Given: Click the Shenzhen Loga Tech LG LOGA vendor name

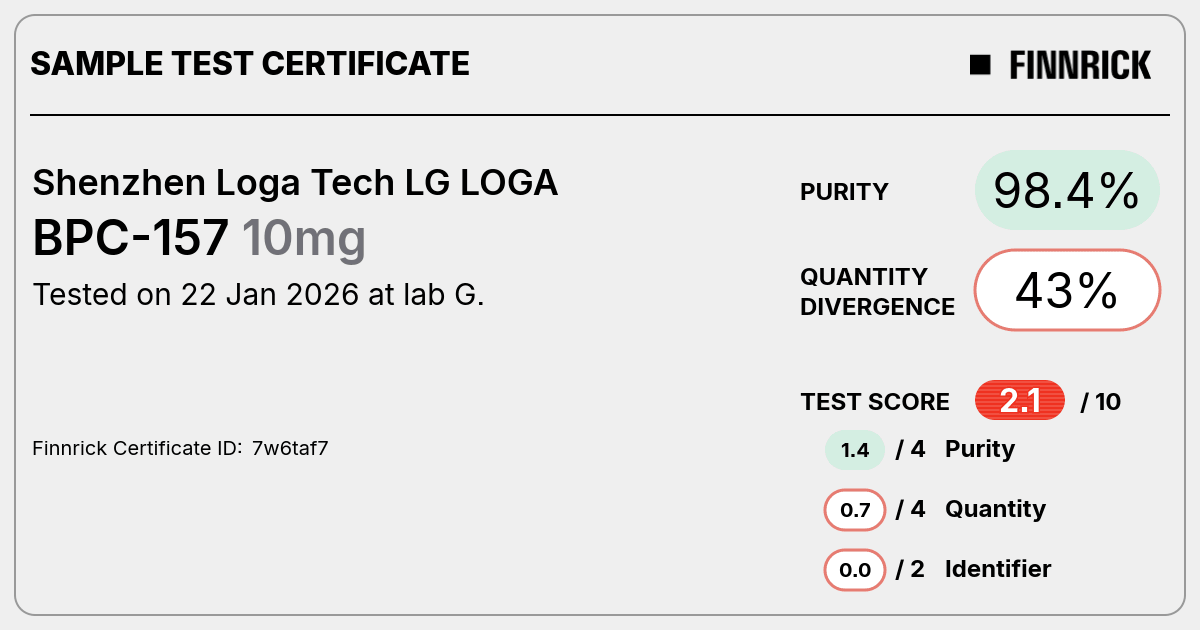Looking at the screenshot, I should (295, 183).
